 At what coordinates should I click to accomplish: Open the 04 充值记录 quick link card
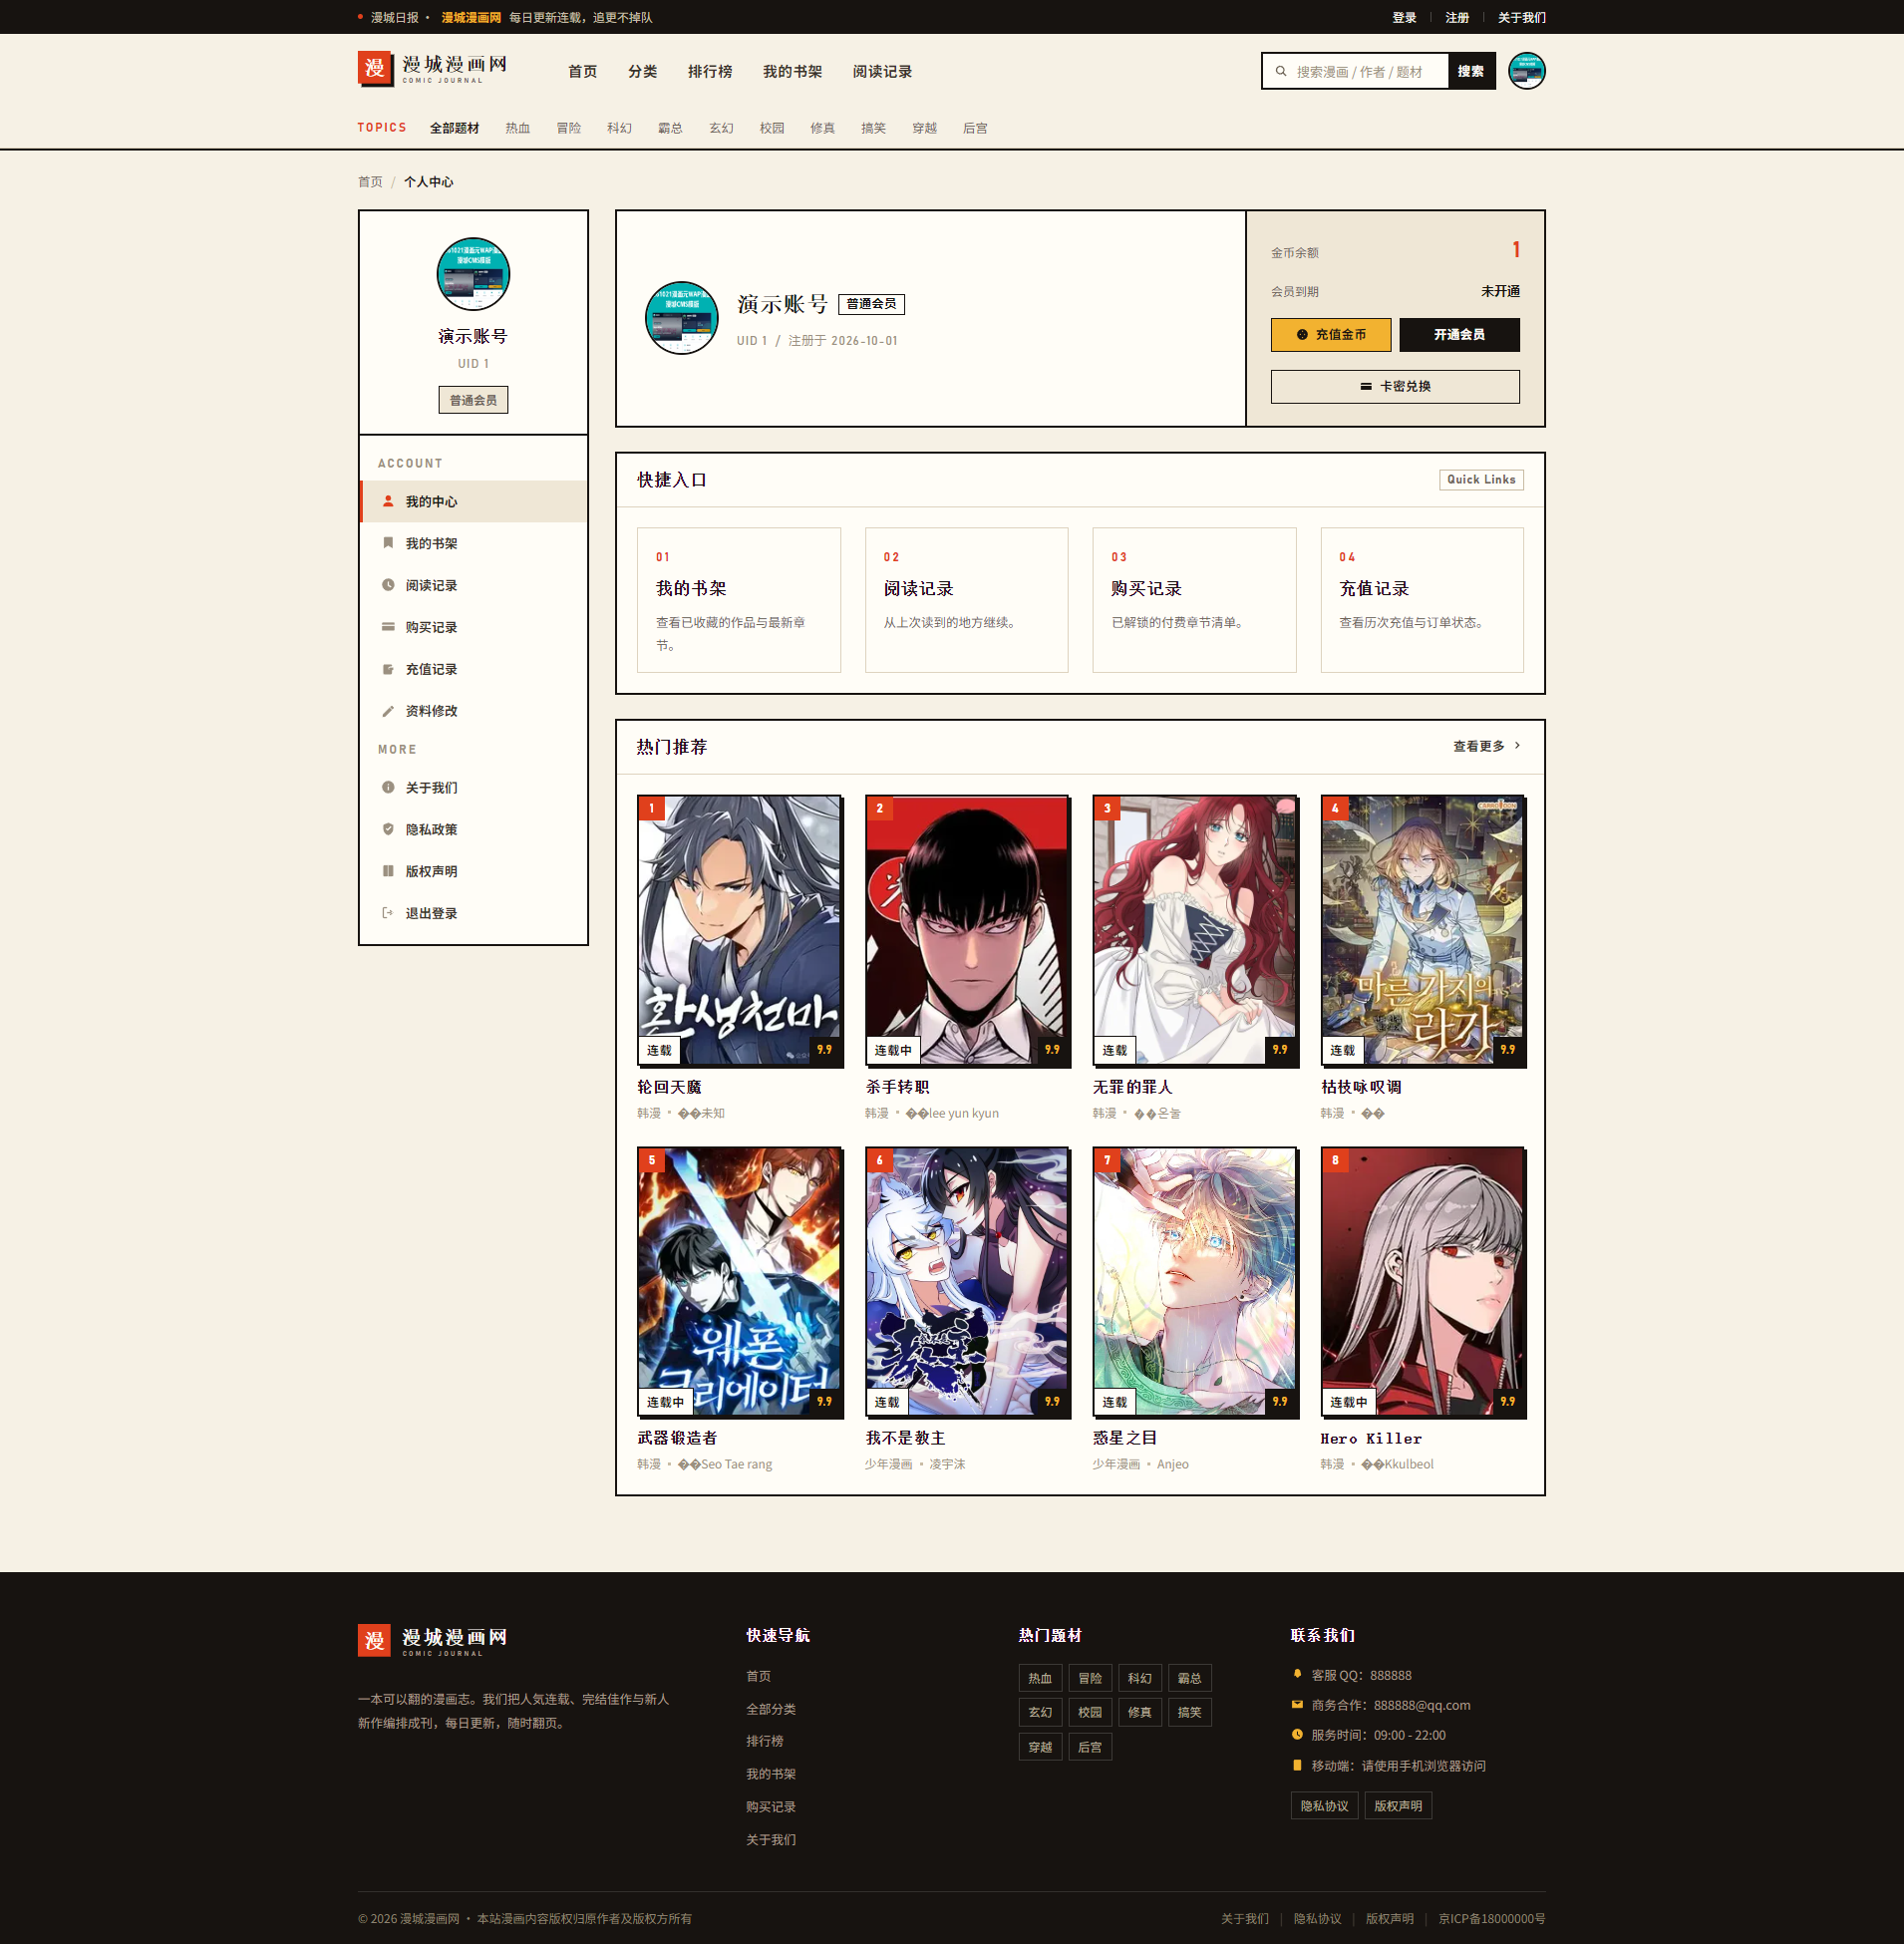click(x=1422, y=600)
